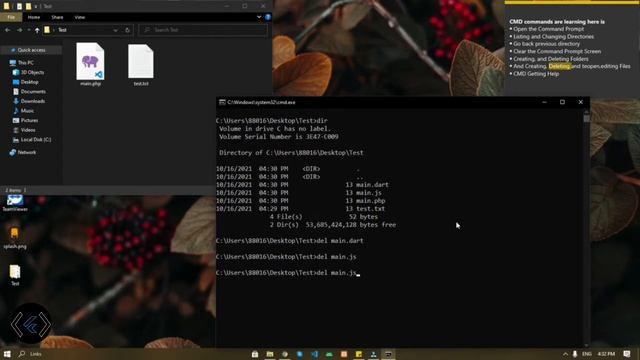Switch to Command Prompt taskbar button
The image size is (640, 360).
coord(388,354)
